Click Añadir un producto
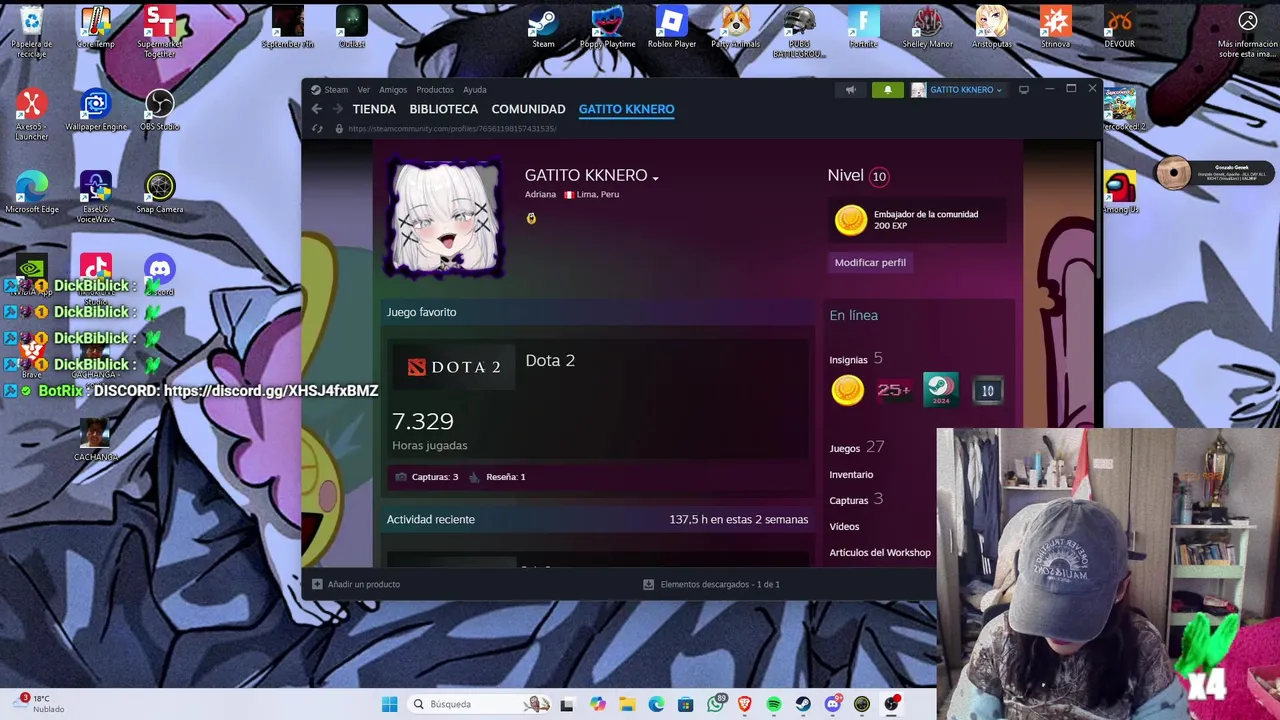1280x720 pixels. 356,584
